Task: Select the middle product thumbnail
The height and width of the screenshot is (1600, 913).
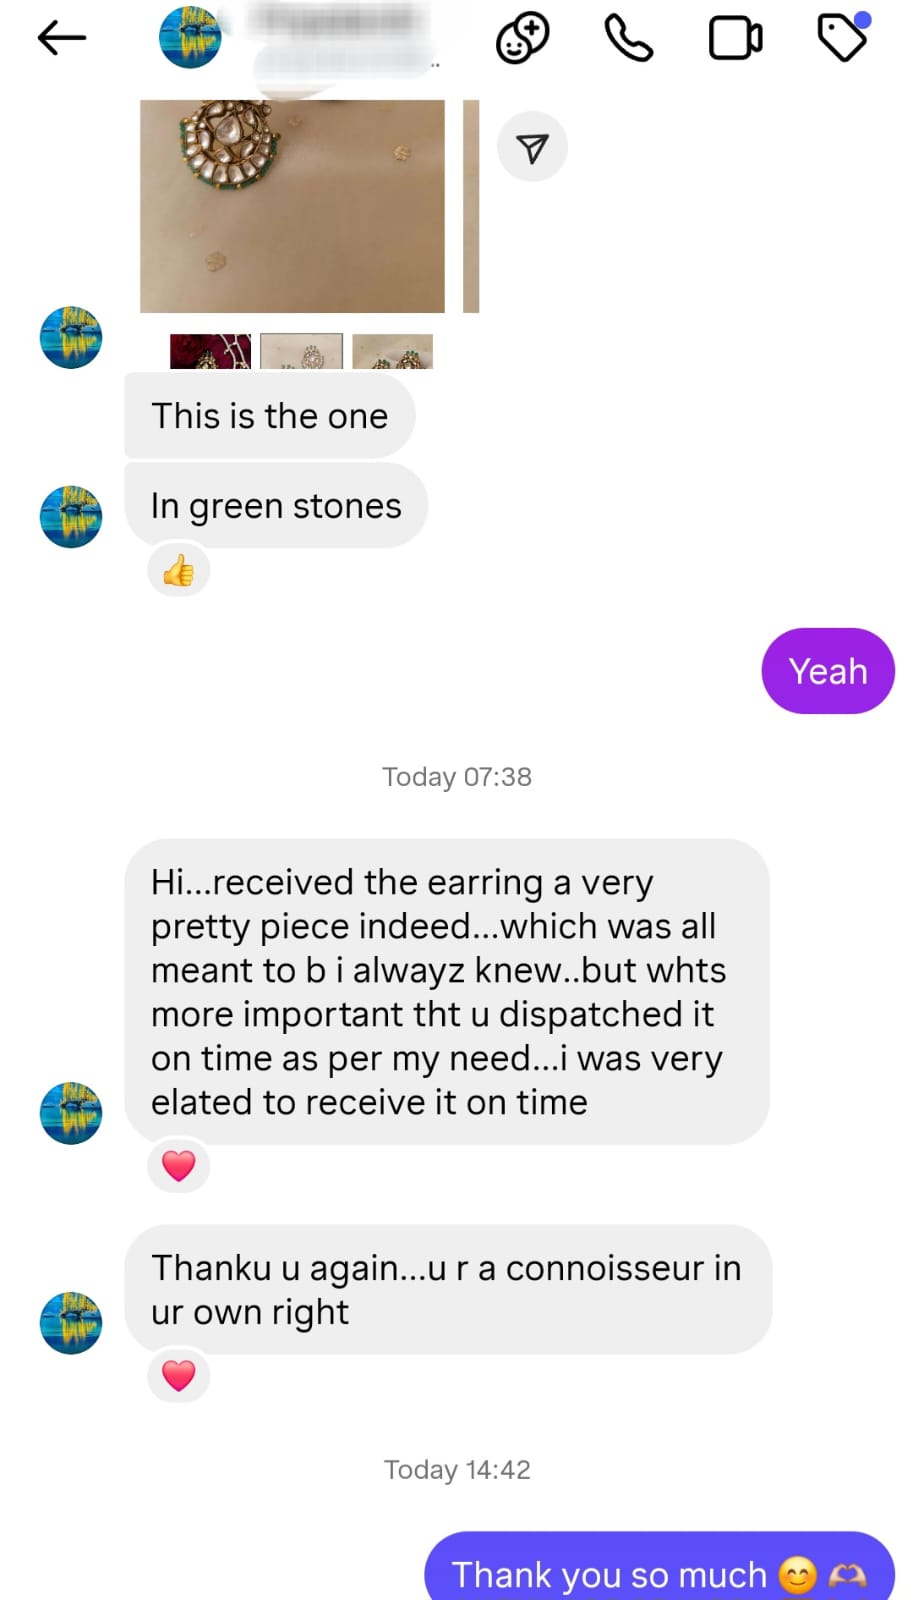Action: click(301, 352)
